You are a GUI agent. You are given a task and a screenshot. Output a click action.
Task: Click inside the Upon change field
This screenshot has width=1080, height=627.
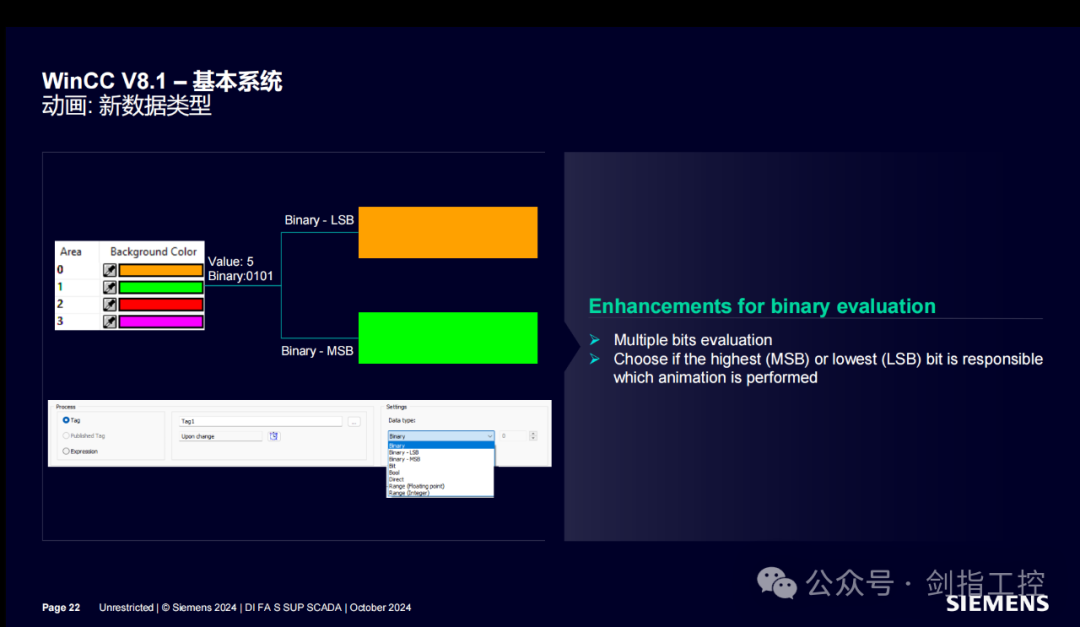pos(219,435)
